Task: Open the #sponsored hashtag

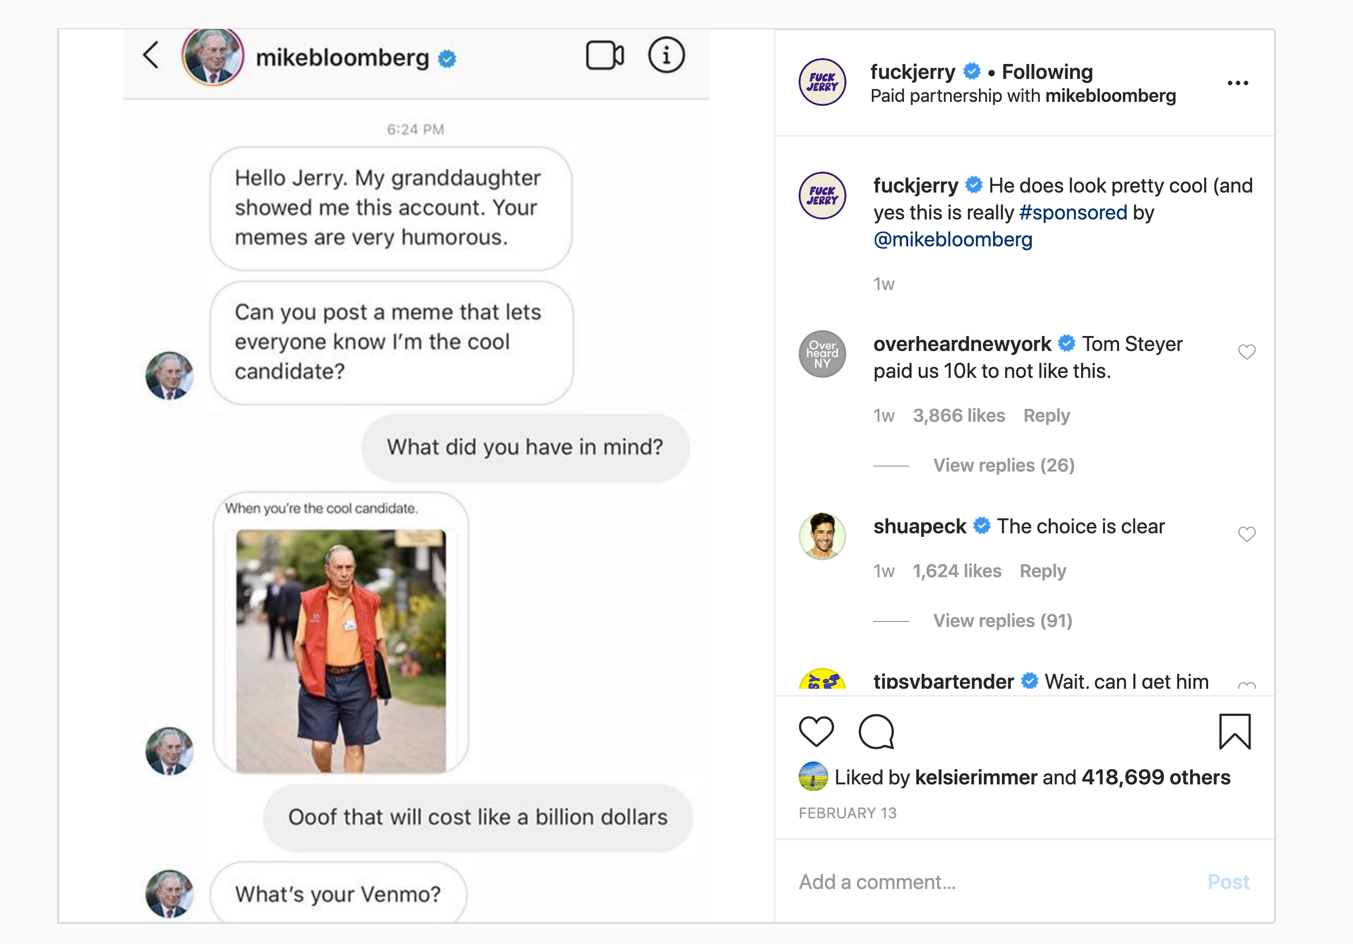Action: pos(1073,212)
